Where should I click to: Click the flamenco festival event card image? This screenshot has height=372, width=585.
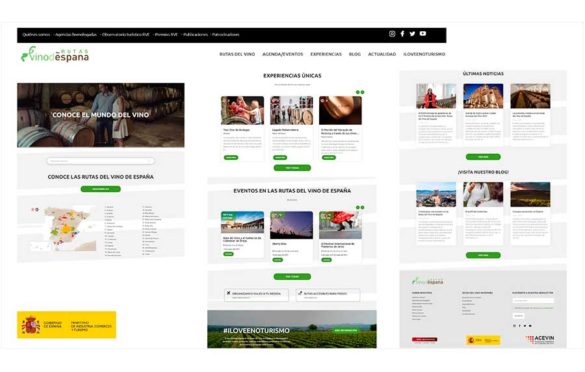point(340,225)
